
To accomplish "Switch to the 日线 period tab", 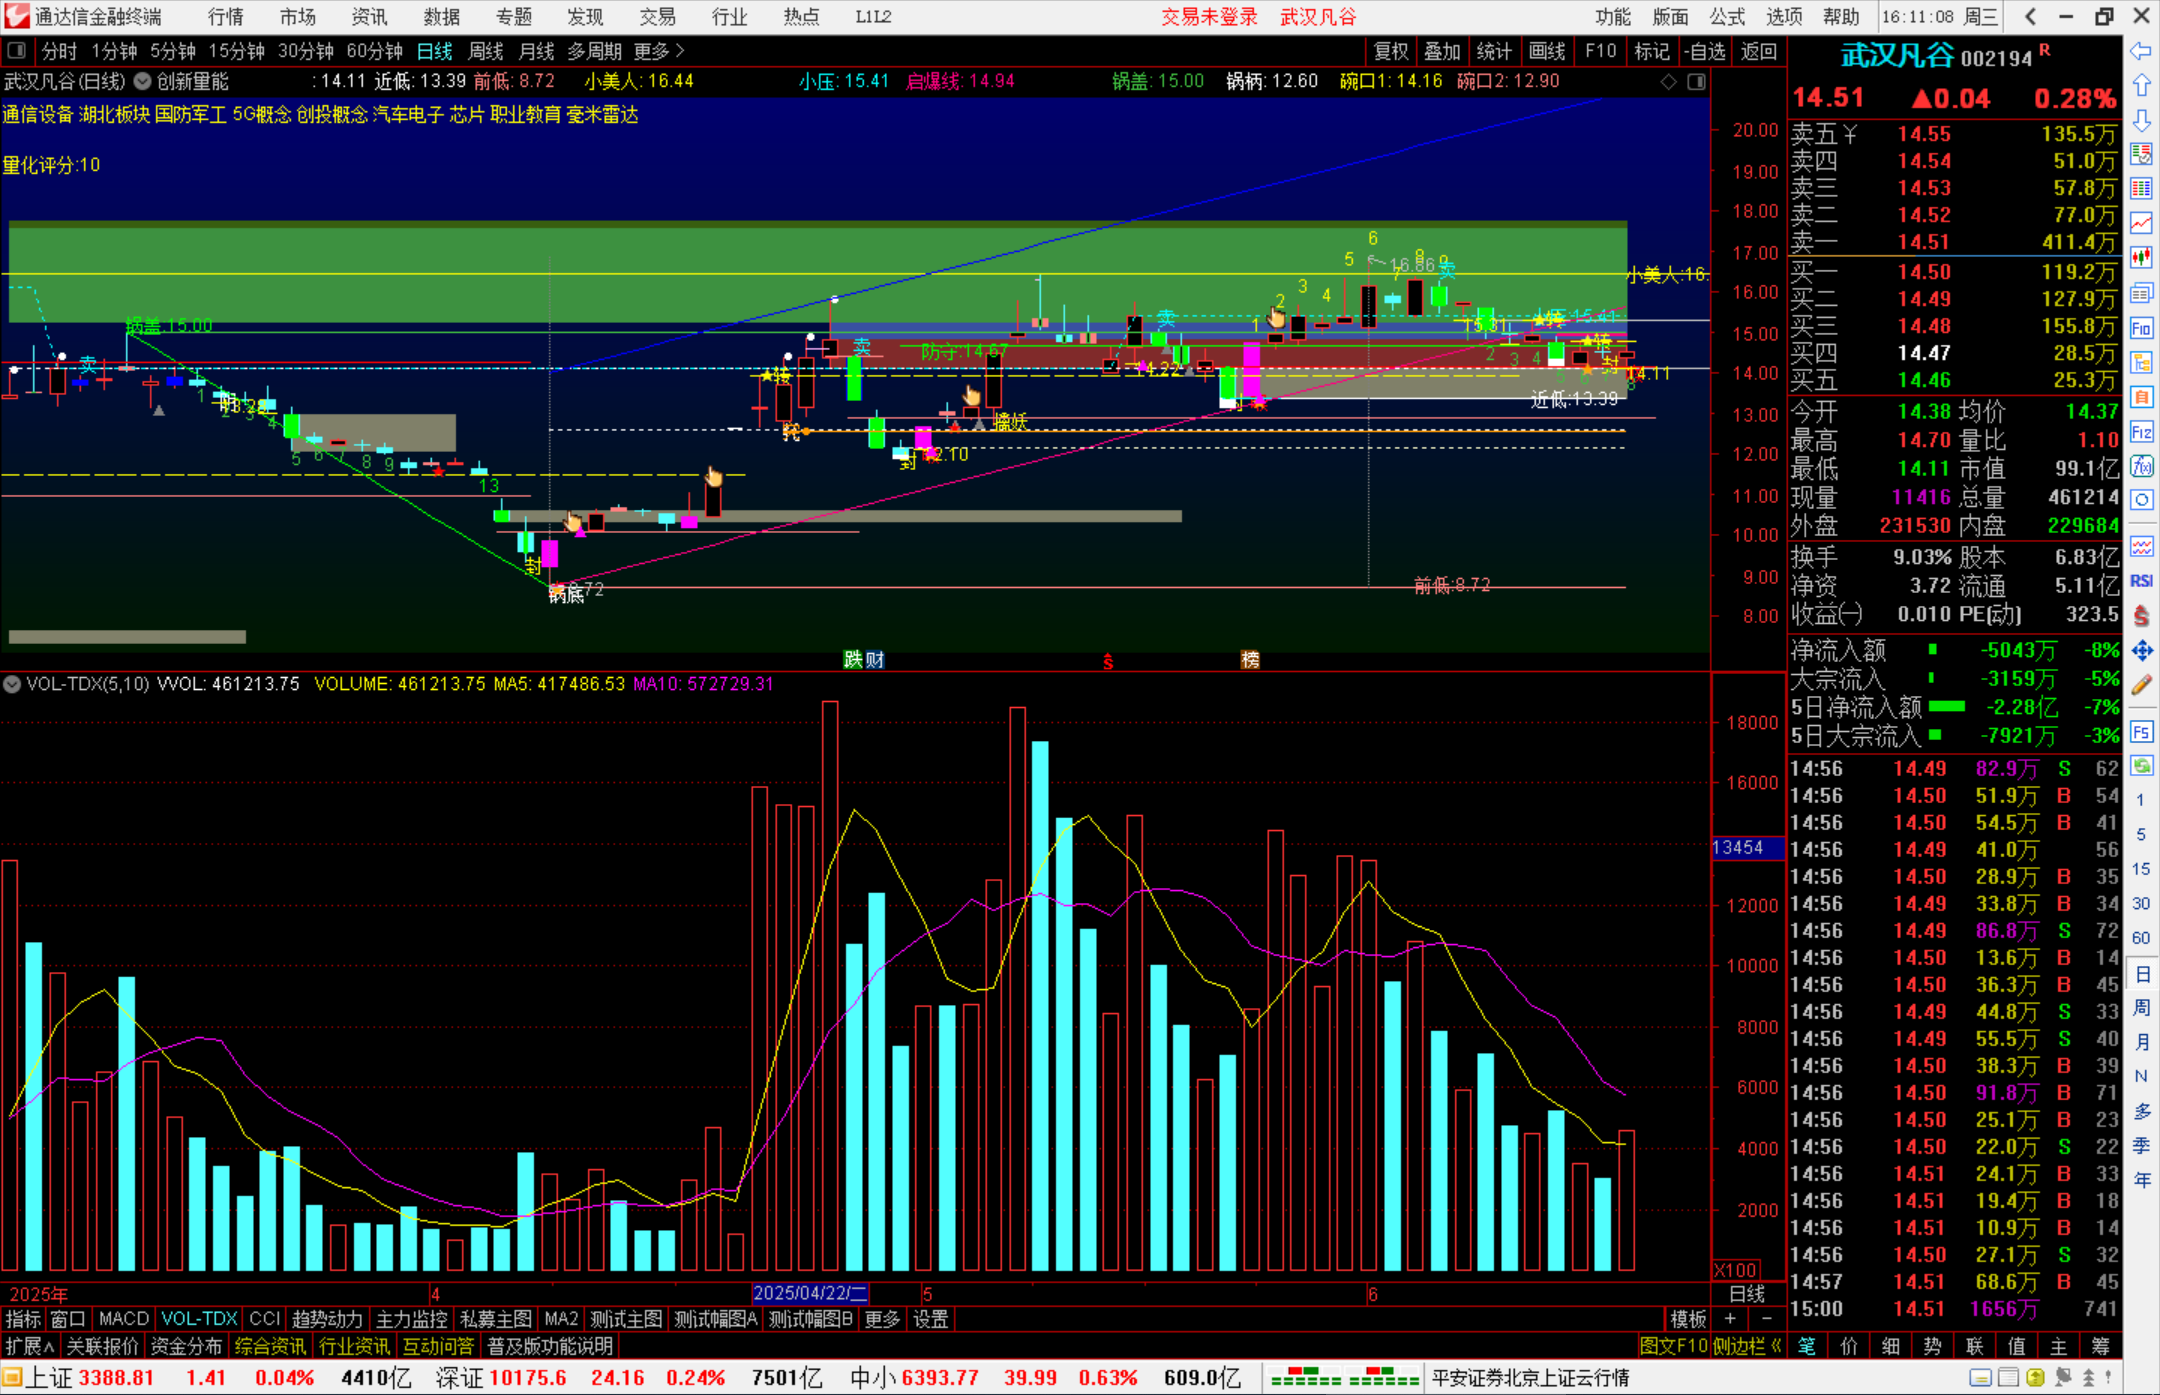I will (435, 51).
